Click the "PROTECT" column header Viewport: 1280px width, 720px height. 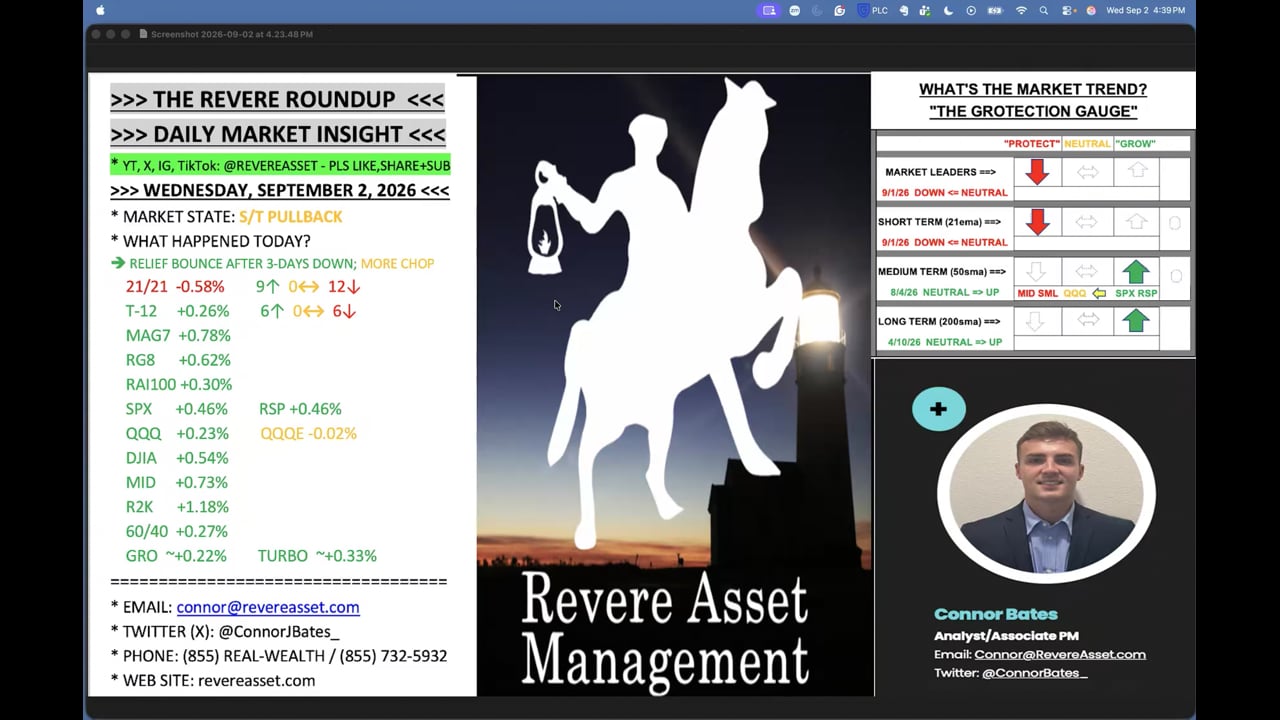(x=1031, y=144)
